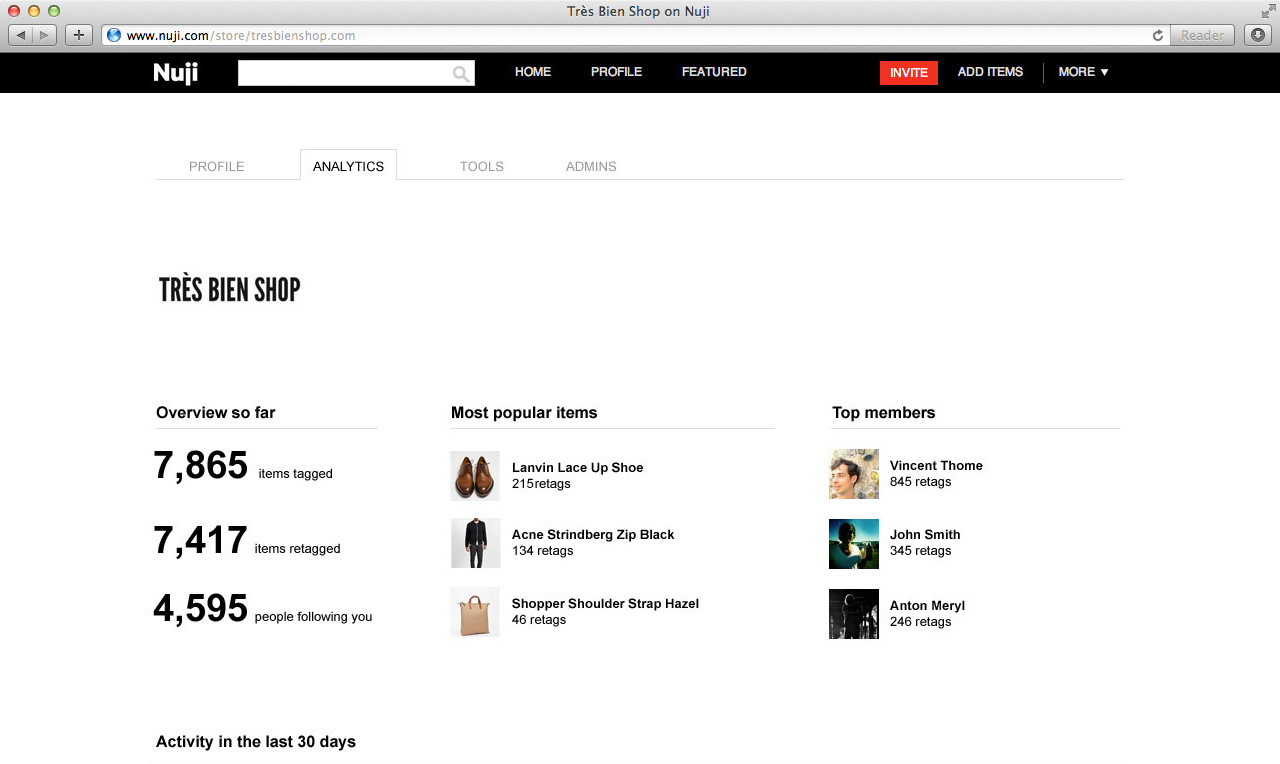The height and width of the screenshot is (764, 1280).
Task: Click the Shopper Shoulder Strap Hazel title
Action: point(605,603)
